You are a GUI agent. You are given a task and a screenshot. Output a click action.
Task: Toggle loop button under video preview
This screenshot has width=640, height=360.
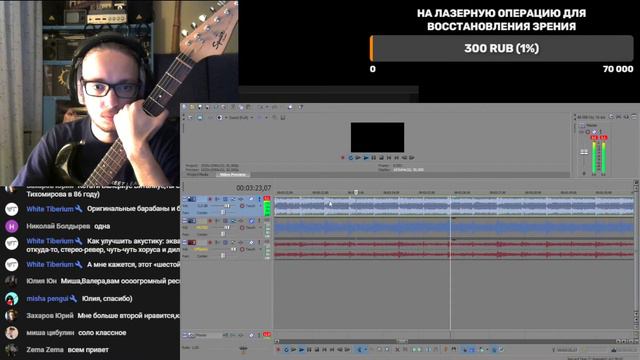(351, 158)
